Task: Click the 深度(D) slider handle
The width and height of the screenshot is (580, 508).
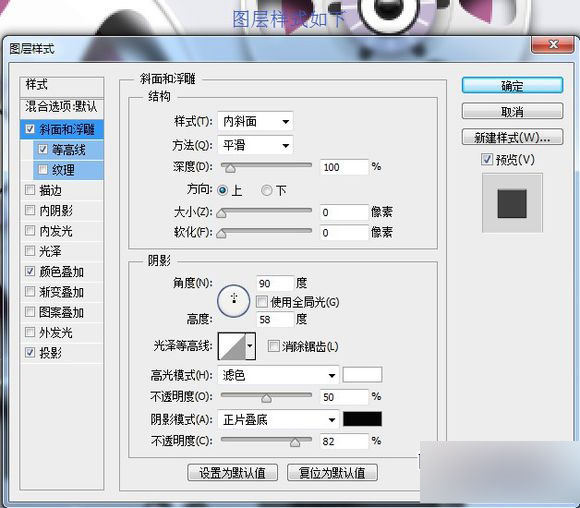Action: pos(230,168)
